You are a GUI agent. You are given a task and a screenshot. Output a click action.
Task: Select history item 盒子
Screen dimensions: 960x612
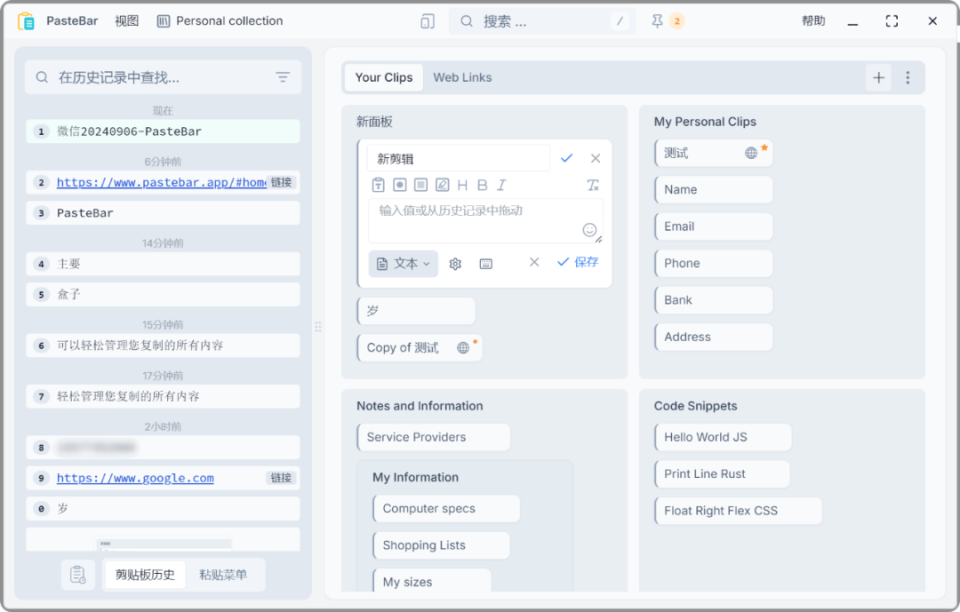pyautogui.click(x=163, y=294)
